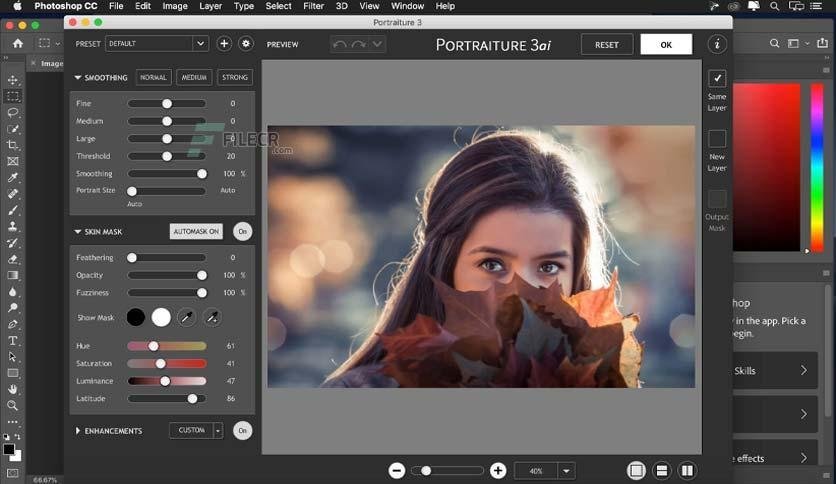The height and width of the screenshot is (484, 836).
Task: Open the Image menu
Action: click(175, 6)
